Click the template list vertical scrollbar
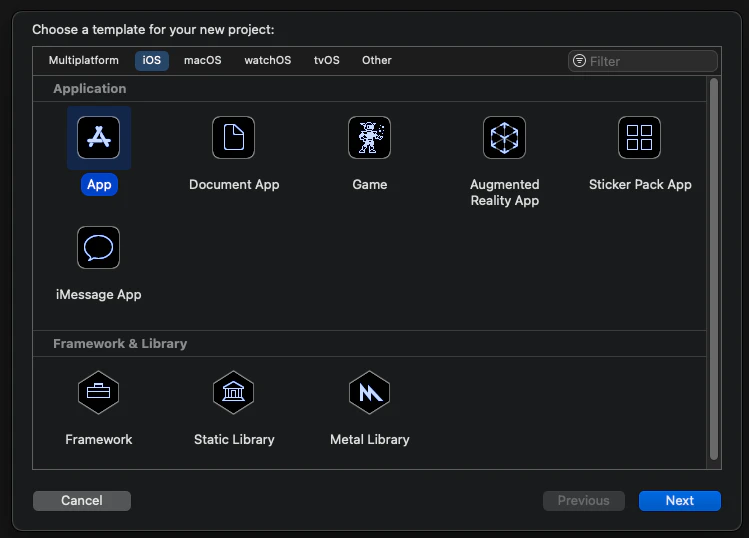 [x=714, y=269]
